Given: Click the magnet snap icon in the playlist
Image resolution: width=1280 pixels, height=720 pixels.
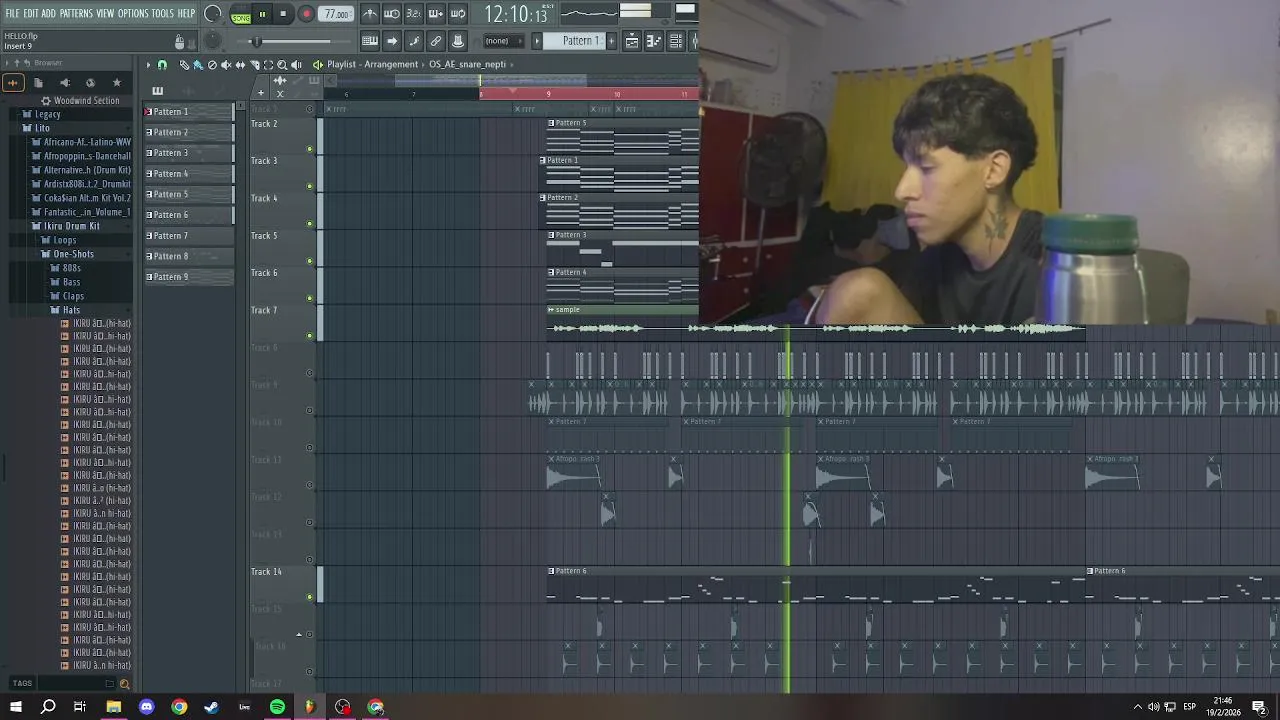Looking at the screenshot, I should pyautogui.click(x=162, y=64).
